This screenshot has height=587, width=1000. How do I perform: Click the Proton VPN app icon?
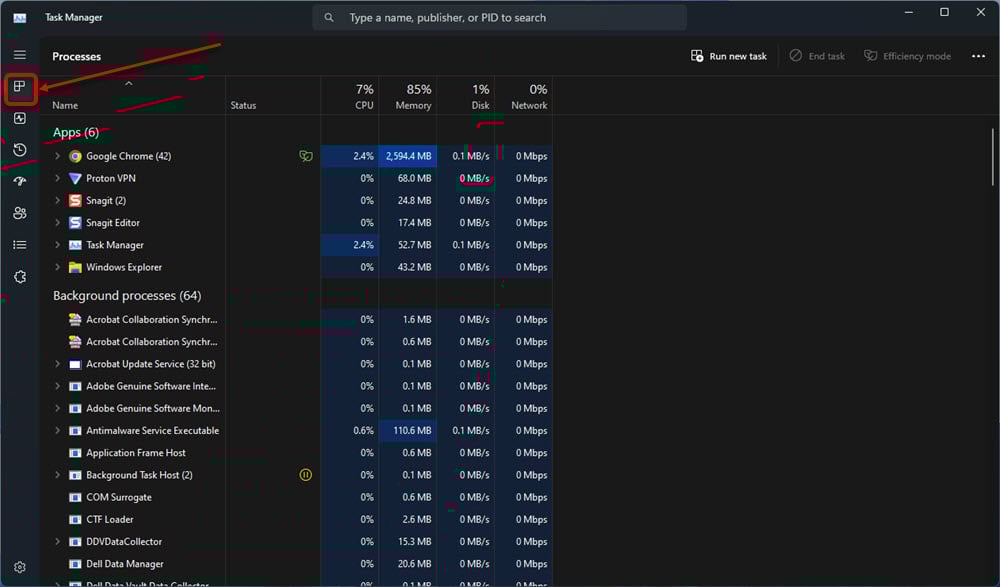(75, 179)
